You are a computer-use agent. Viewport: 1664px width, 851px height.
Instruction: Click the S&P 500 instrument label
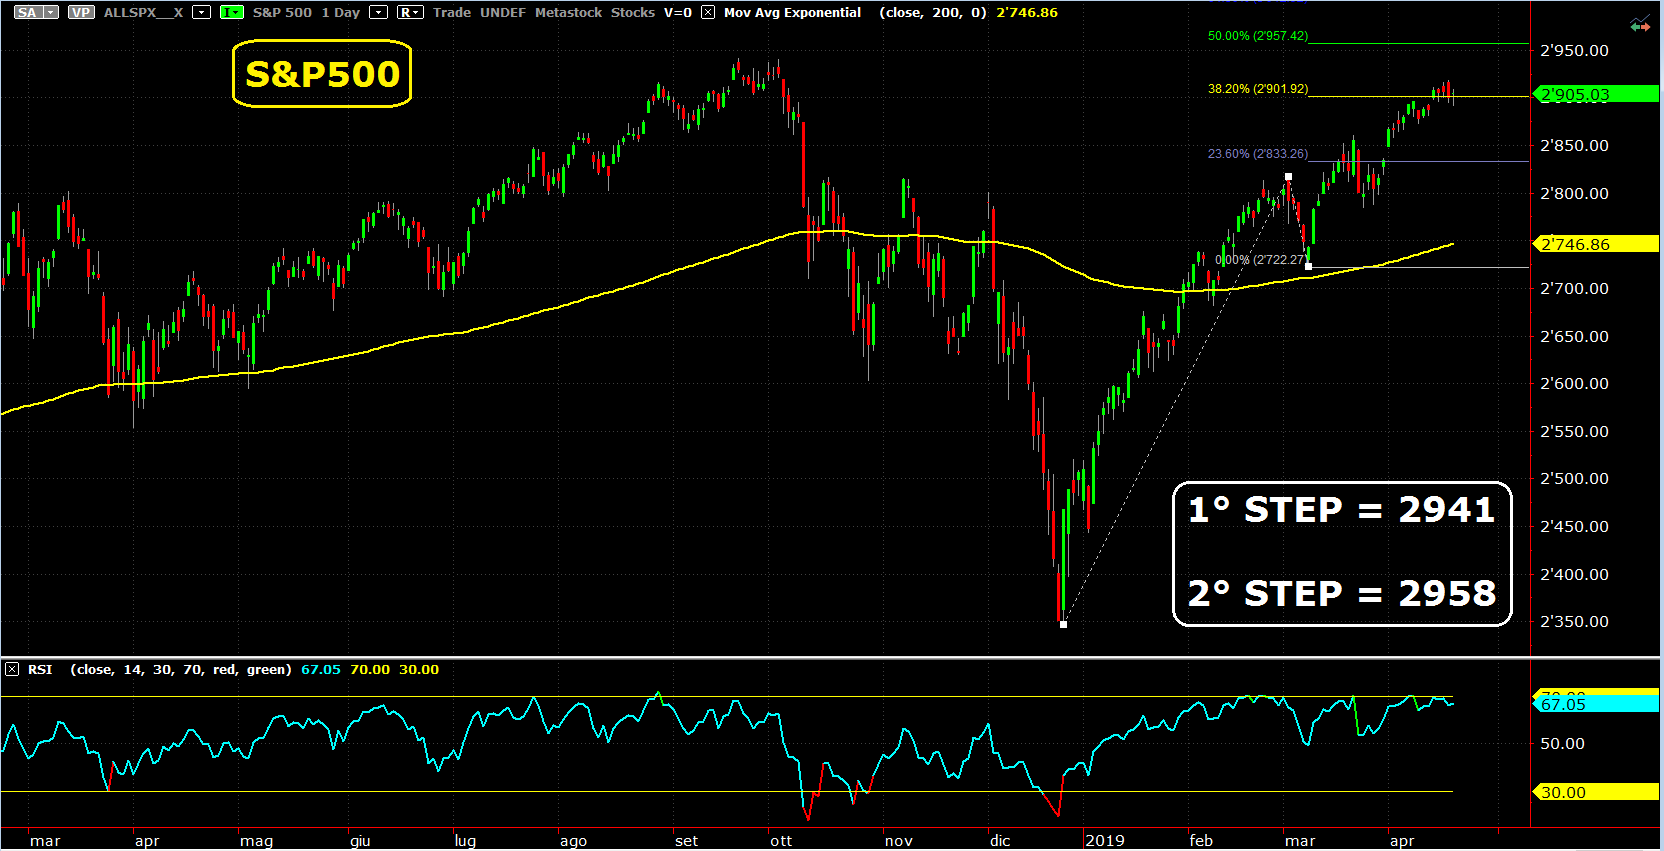click(x=282, y=13)
